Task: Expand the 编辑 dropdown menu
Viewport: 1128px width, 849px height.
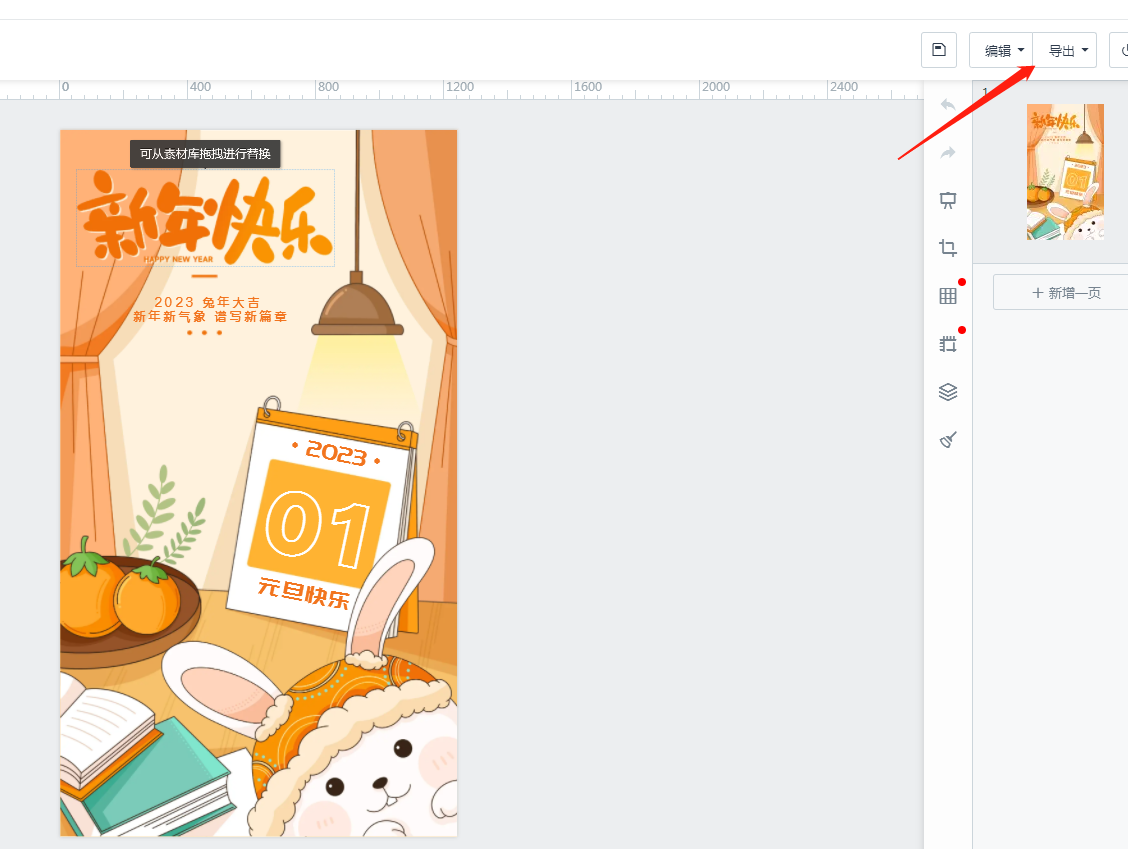Action: click(1002, 50)
